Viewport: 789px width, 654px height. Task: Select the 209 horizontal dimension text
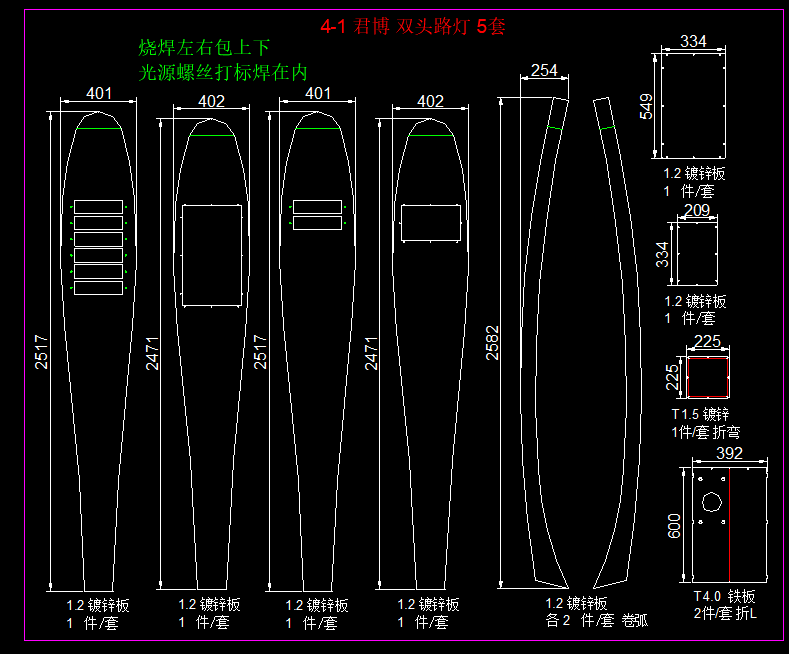[696, 210]
